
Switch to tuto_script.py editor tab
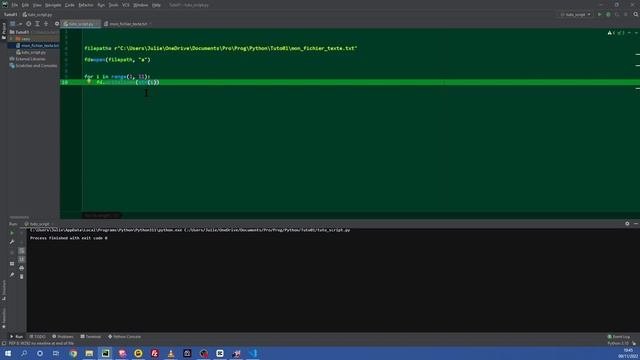pos(80,24)
